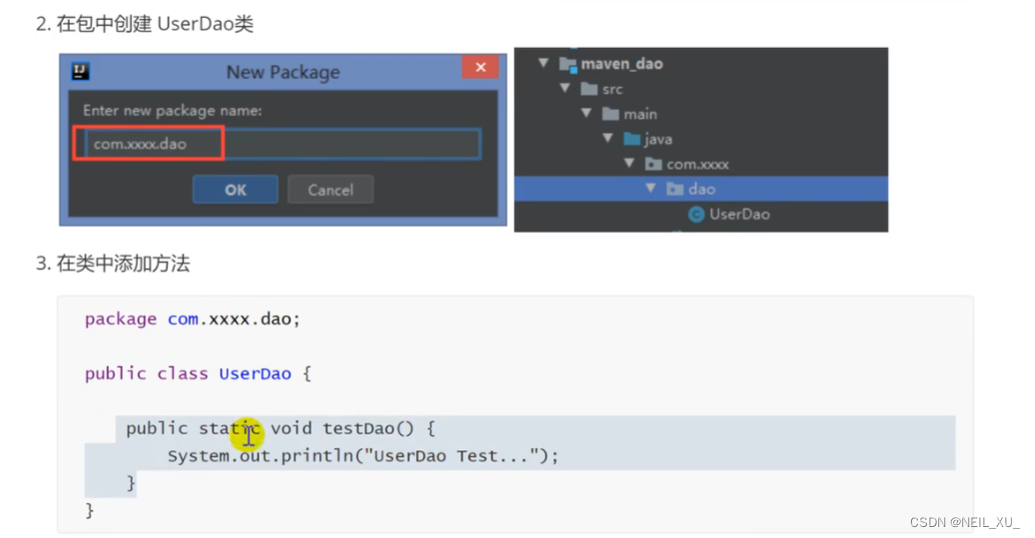
Task: Open UserDao in project tree
Action: 739,214
